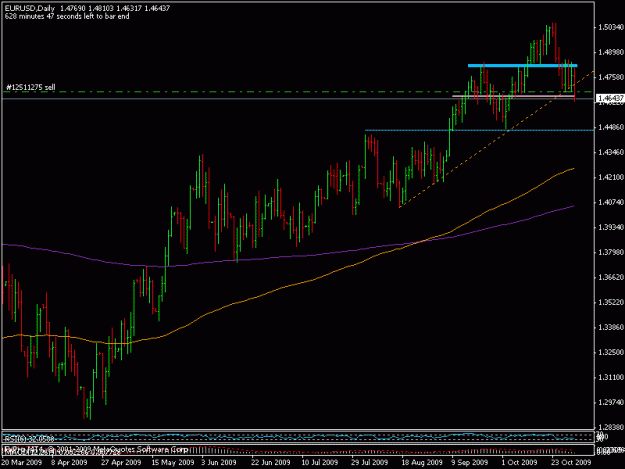Click the 1.35220 price axis label
Screen dimensions: 625x469
click(611, 302)
